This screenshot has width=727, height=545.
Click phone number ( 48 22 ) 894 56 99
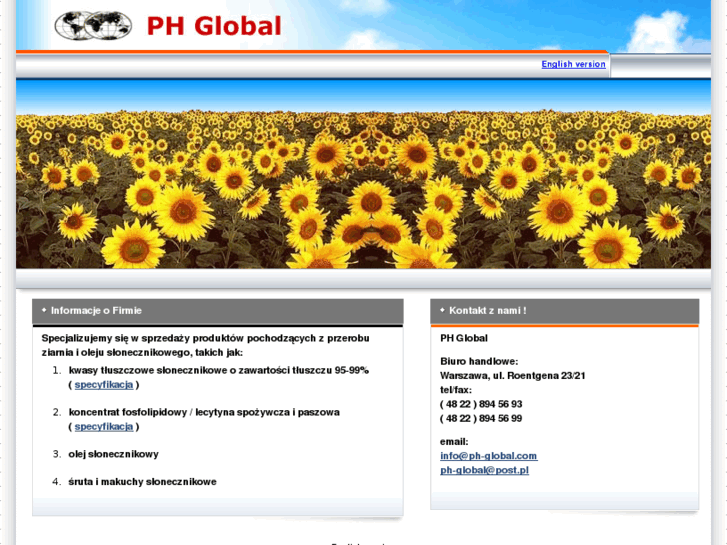pyautogui.click(x=481, y=418)
